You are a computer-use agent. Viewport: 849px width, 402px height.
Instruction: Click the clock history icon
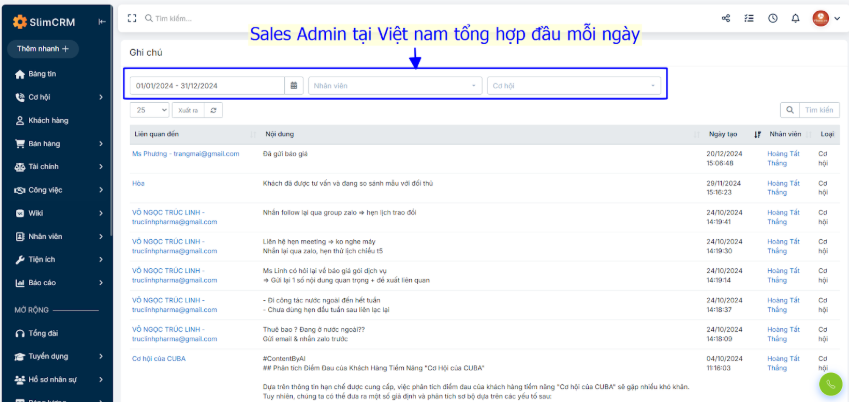click(772, 18)
